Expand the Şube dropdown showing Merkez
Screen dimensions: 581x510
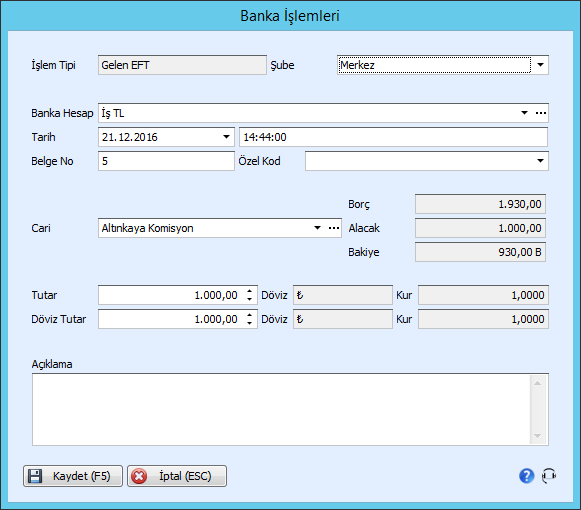(x=540, y=65)
